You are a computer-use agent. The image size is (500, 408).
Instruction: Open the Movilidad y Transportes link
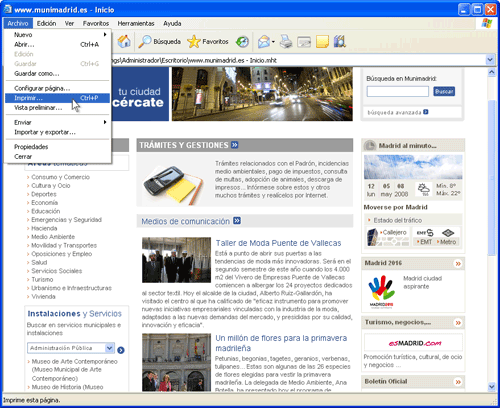click(64, 245)
